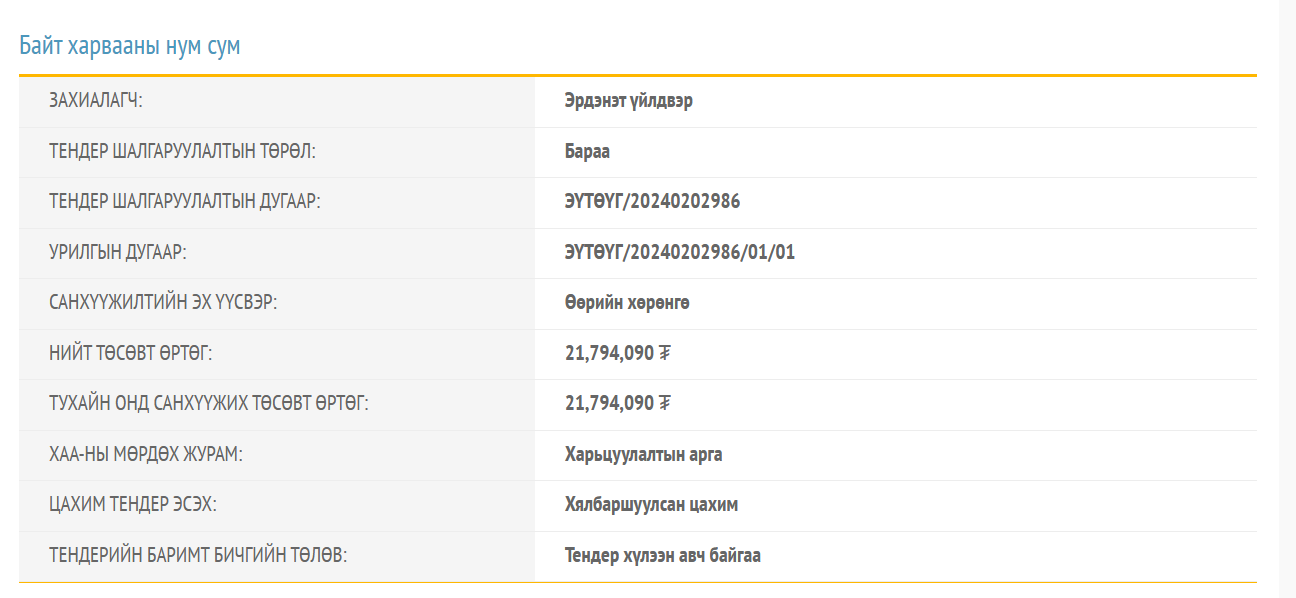Click the ТУХАЙН ОНД САНХҮҮЖИХ ТӨСӨВТ ӨРТӨГ label
1296x598 pixels.
point(209,404)
